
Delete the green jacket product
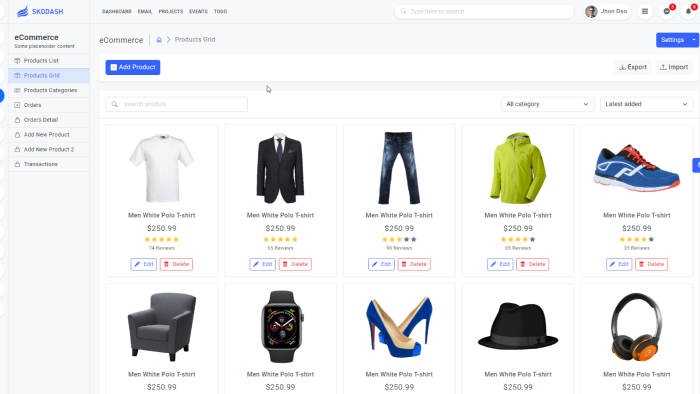coord(533,264)
